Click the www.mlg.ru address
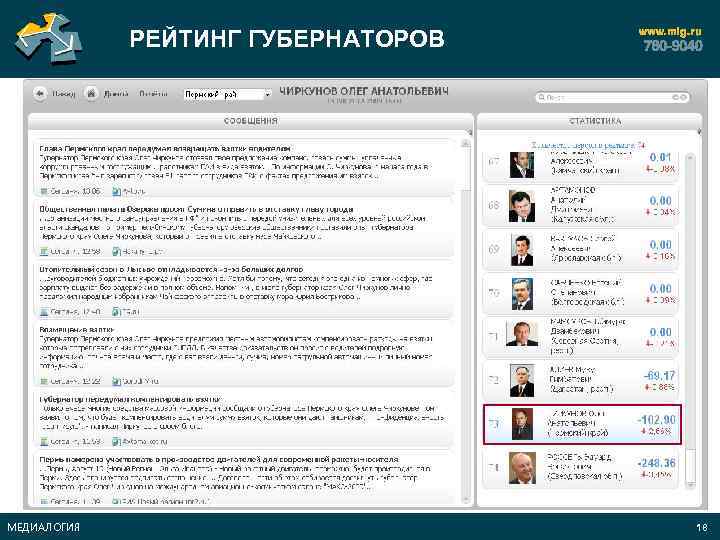The height and width of the screenshot is (540, 720). pyautogui.click(x=670, y=31)
